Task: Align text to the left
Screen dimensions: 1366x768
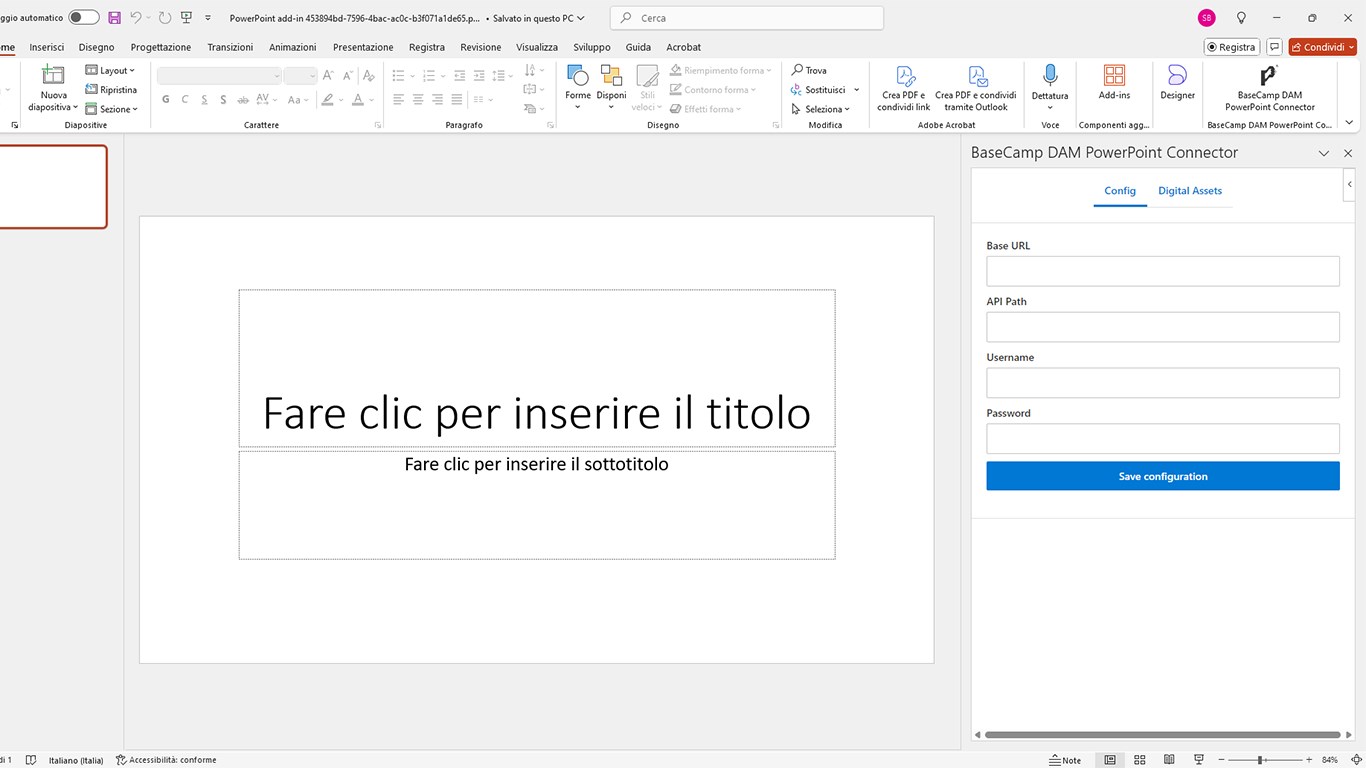Action: click(398, 99)
